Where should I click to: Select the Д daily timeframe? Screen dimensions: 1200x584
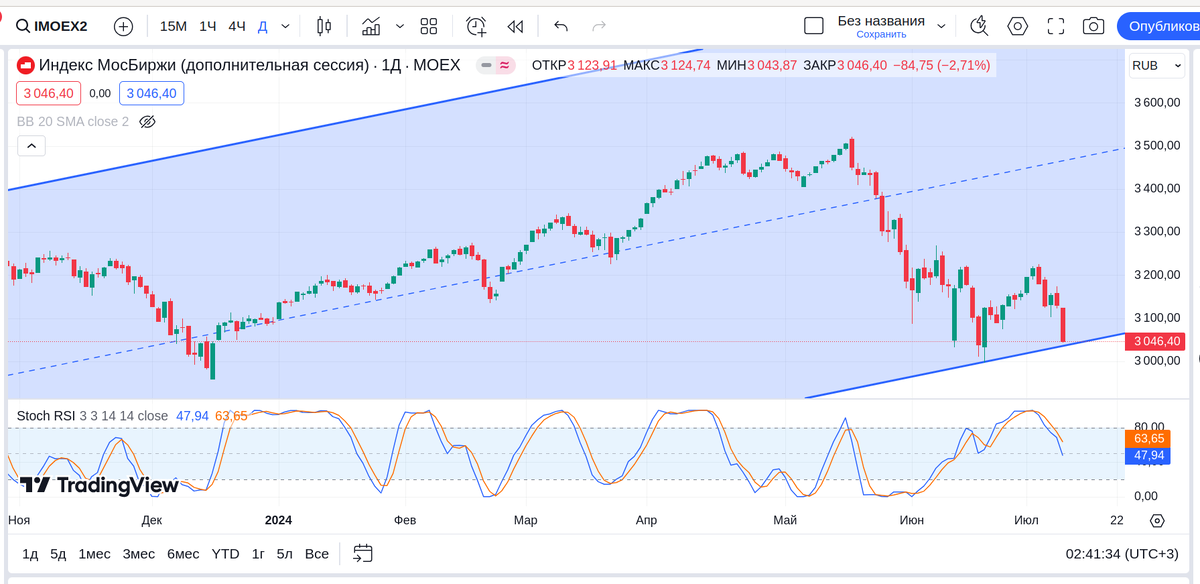click(x=262, y=26)
